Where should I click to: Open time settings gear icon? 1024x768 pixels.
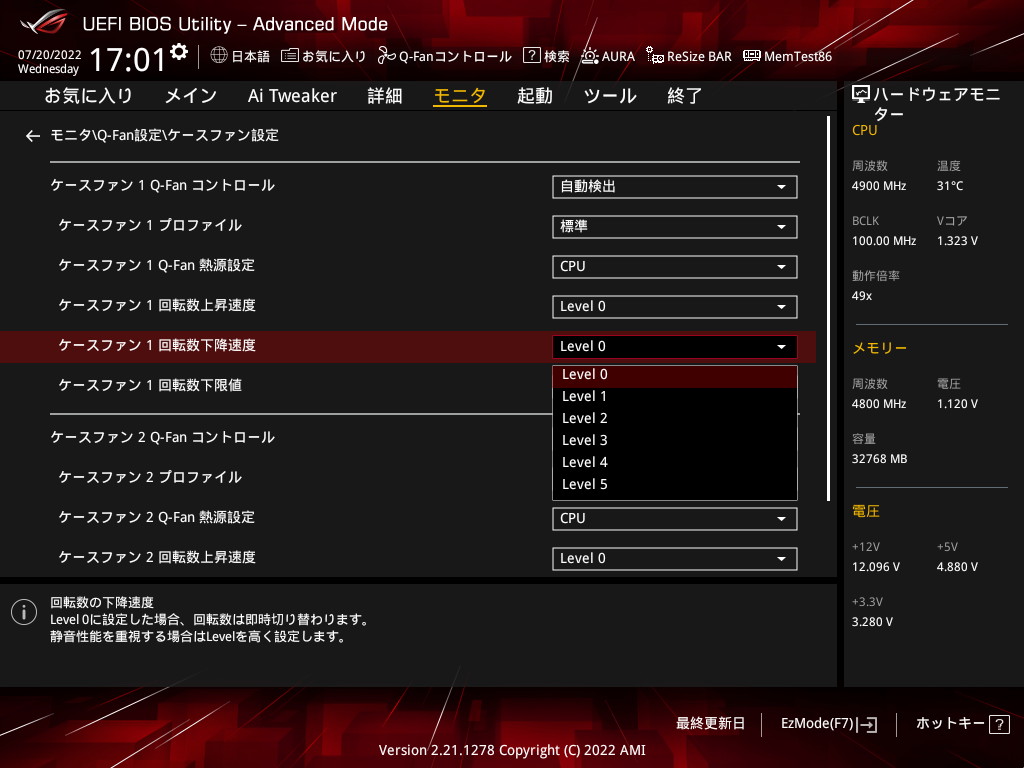point(179,52)
